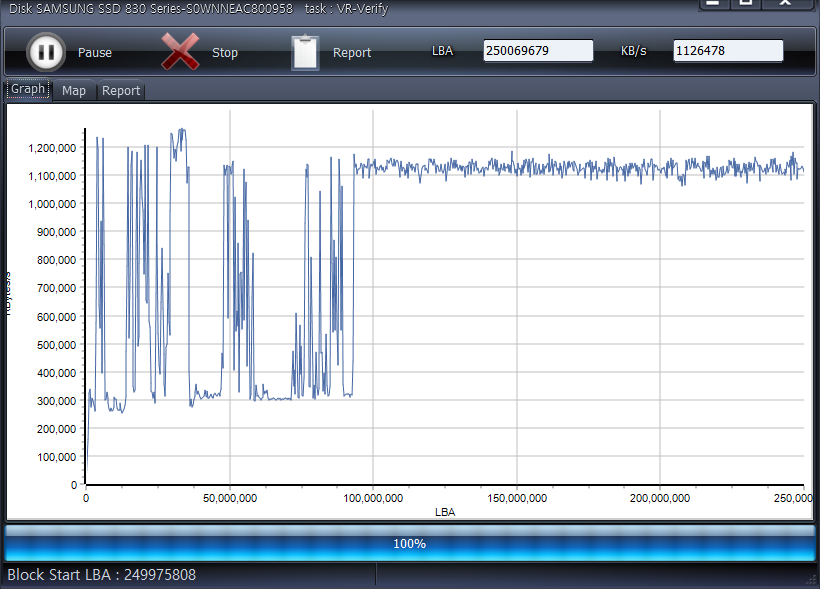Open Report via the toolbar text label
Image resolution: width=820 pixels, height=589 pixels.
[x=352, y=53]
